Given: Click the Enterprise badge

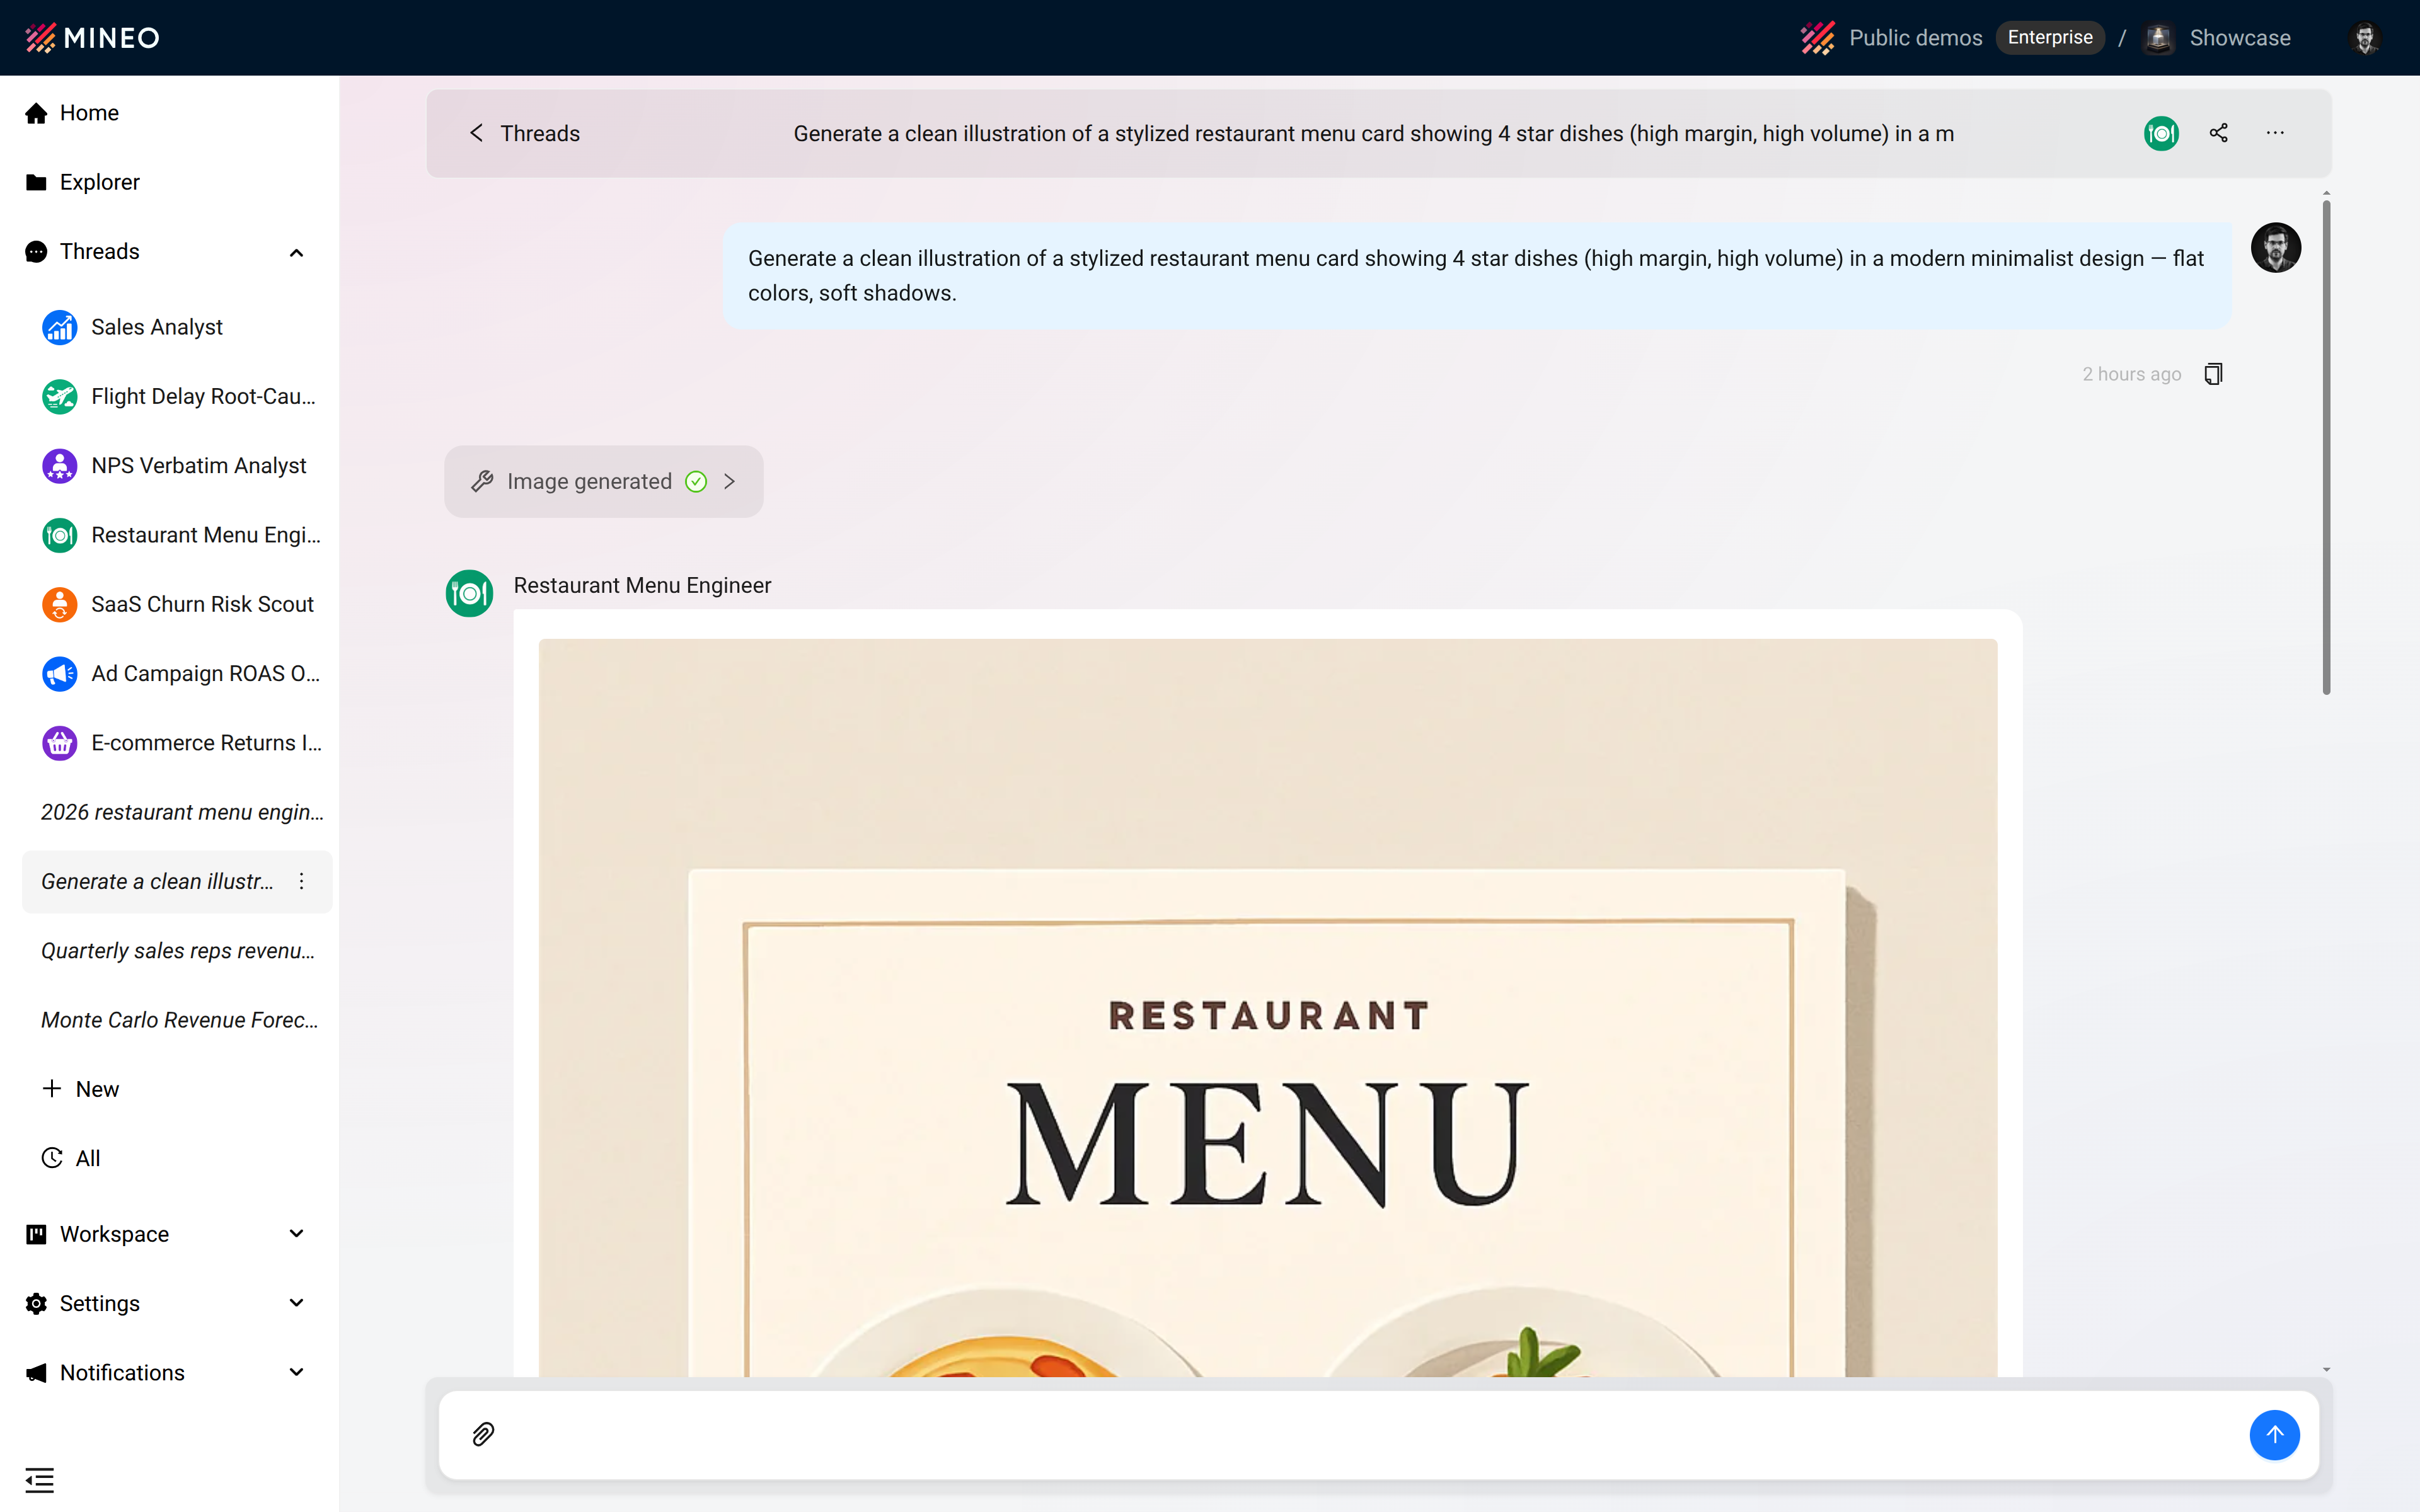Looking at the screenshot, I should point(2050,38).
